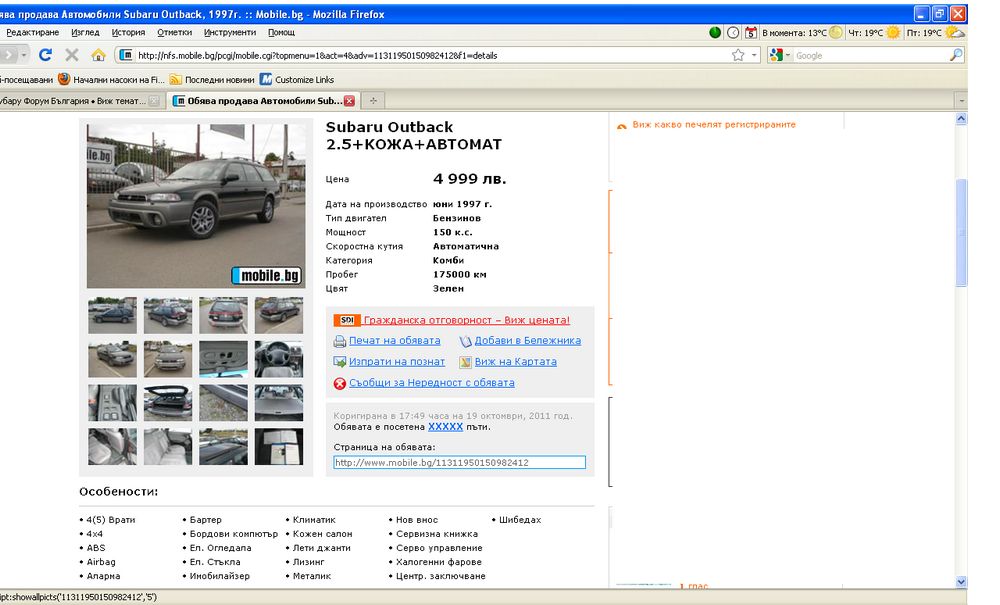The height and width of the screenshot is (605, 1000).
Task: Click Съобщи за Нередност с обявата link
Action: 432,383
